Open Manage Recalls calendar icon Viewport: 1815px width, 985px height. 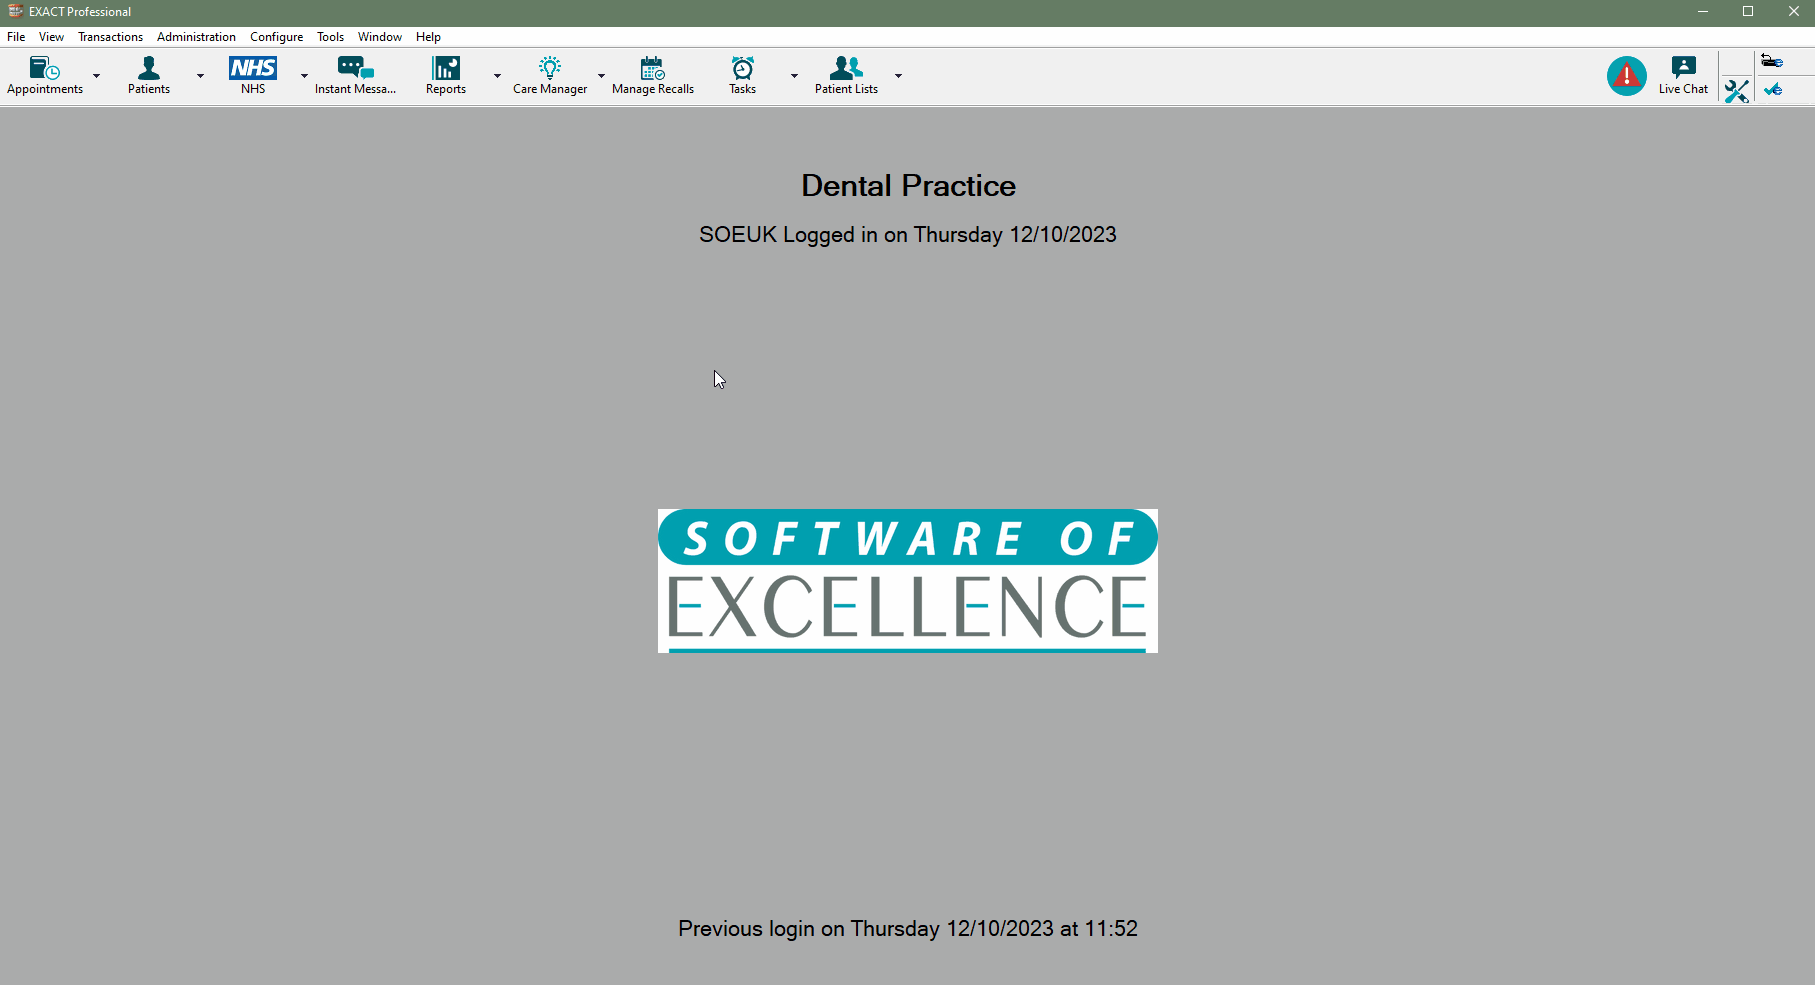click(x=653, y=76)
